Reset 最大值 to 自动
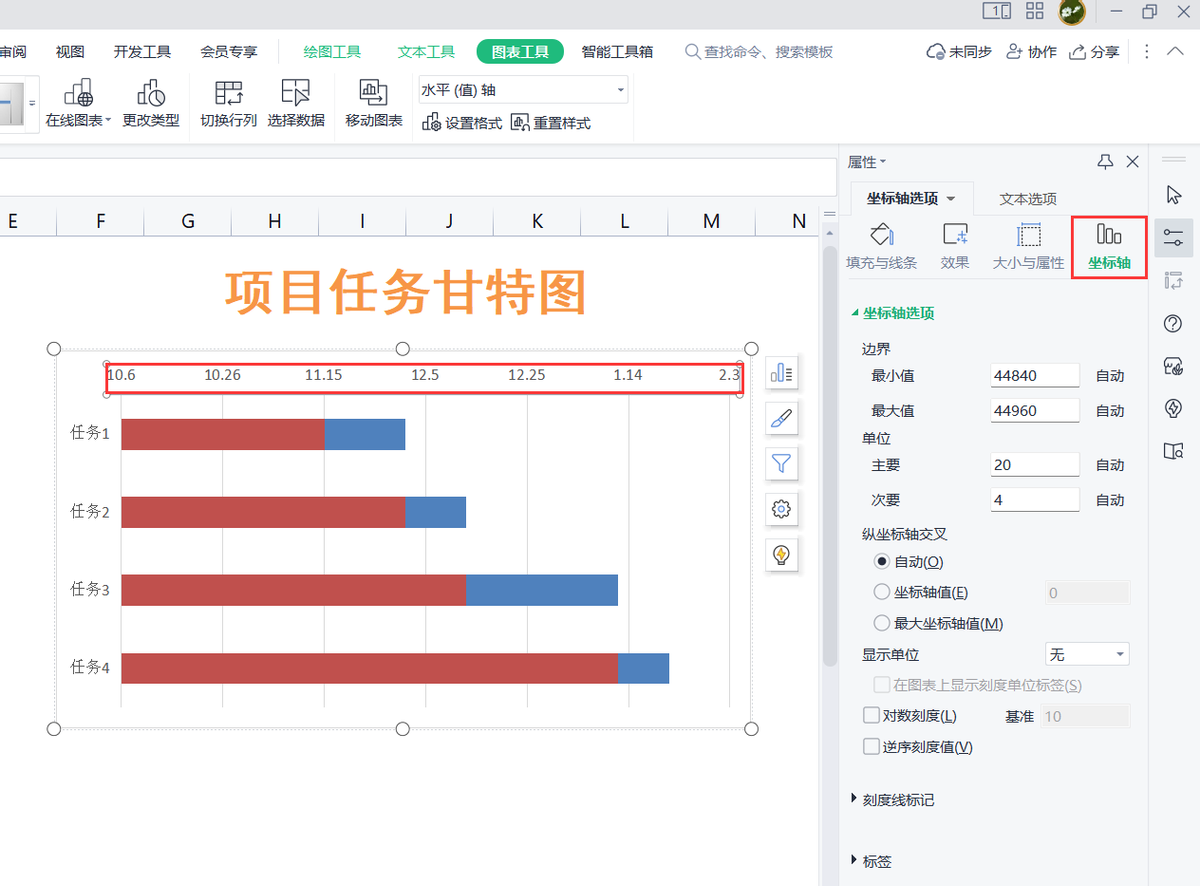This screenshot has height=886, width=1200. (x=1110, y=411)
